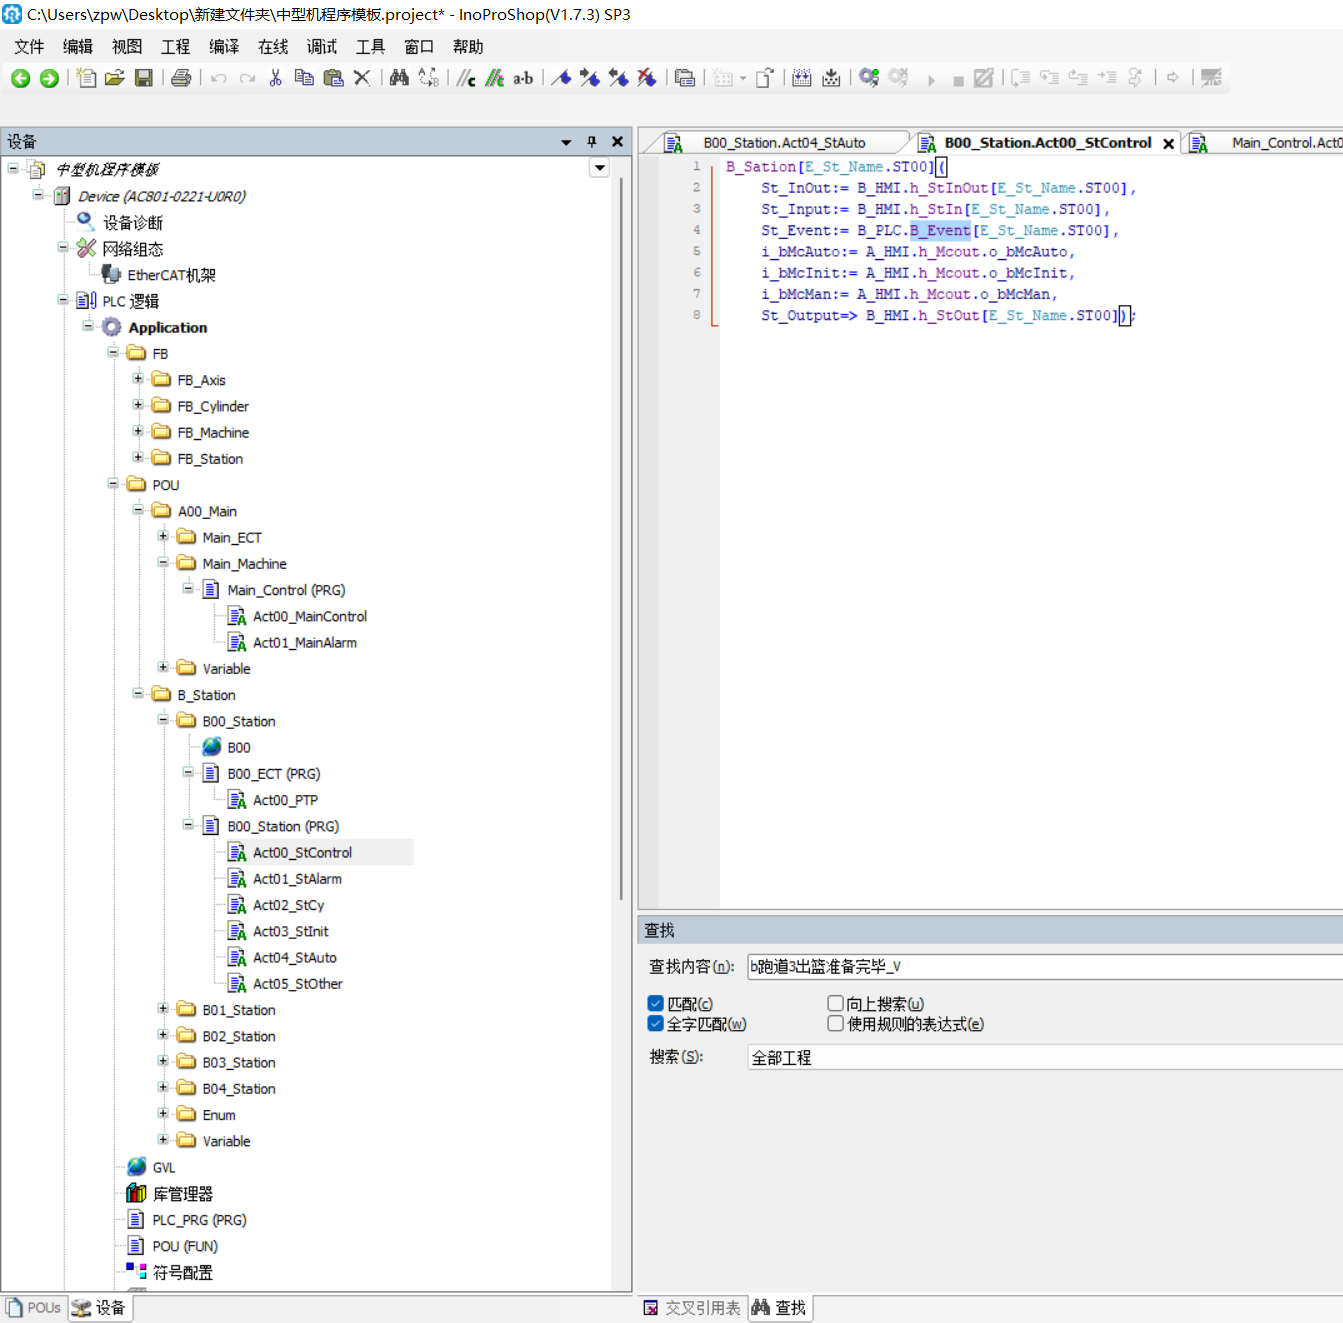The height and width of the screenshot is (1323, 1343).
Task: Select 库管理器 library manager item
Action: [x=182, y=1194]
